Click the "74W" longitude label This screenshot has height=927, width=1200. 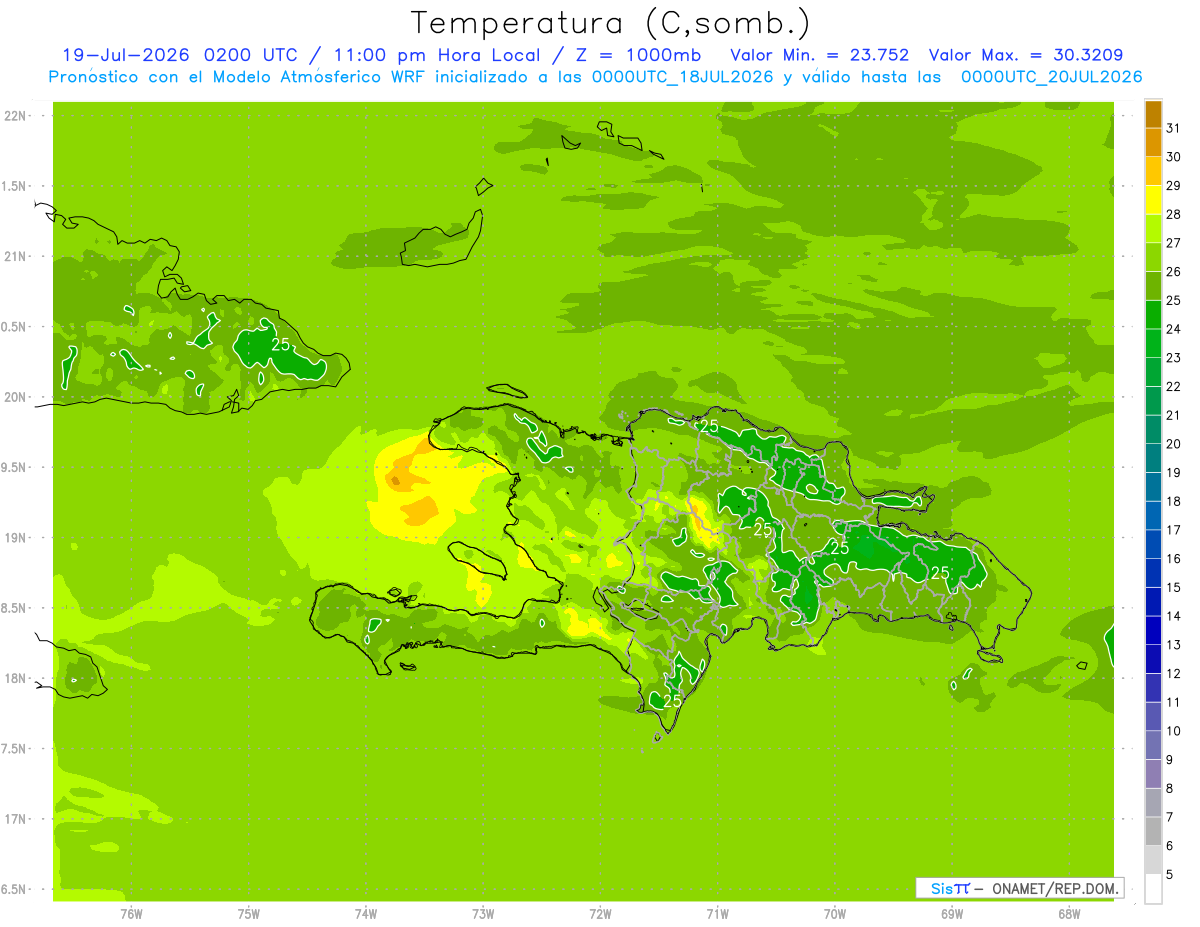point(366,914)
